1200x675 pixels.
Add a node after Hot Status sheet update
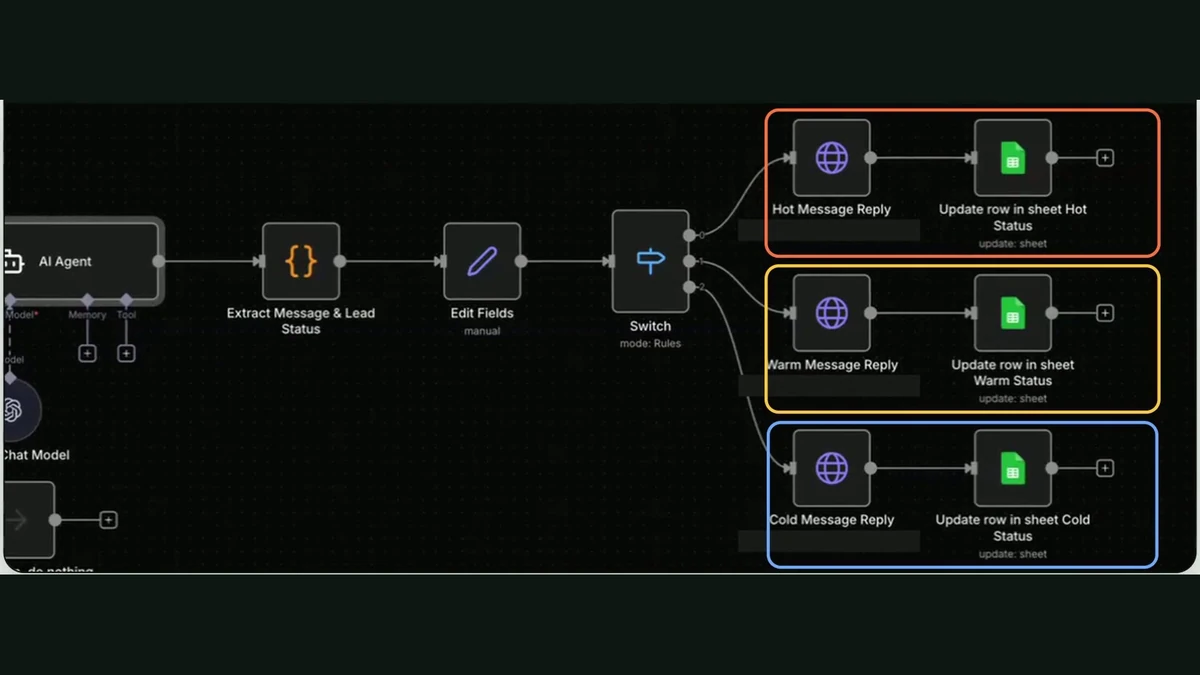[x=1105, y=158]
